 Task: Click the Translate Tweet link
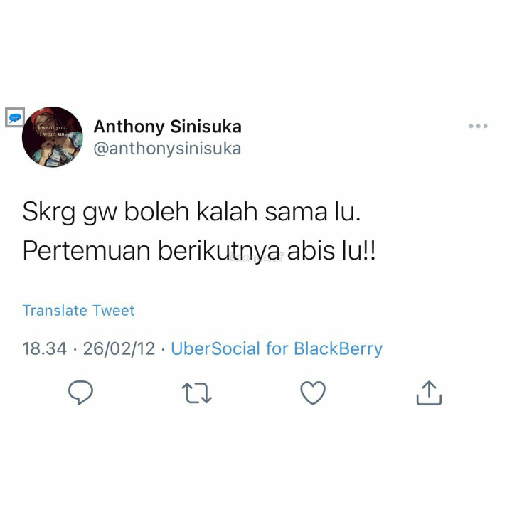(x=79, y=311)
